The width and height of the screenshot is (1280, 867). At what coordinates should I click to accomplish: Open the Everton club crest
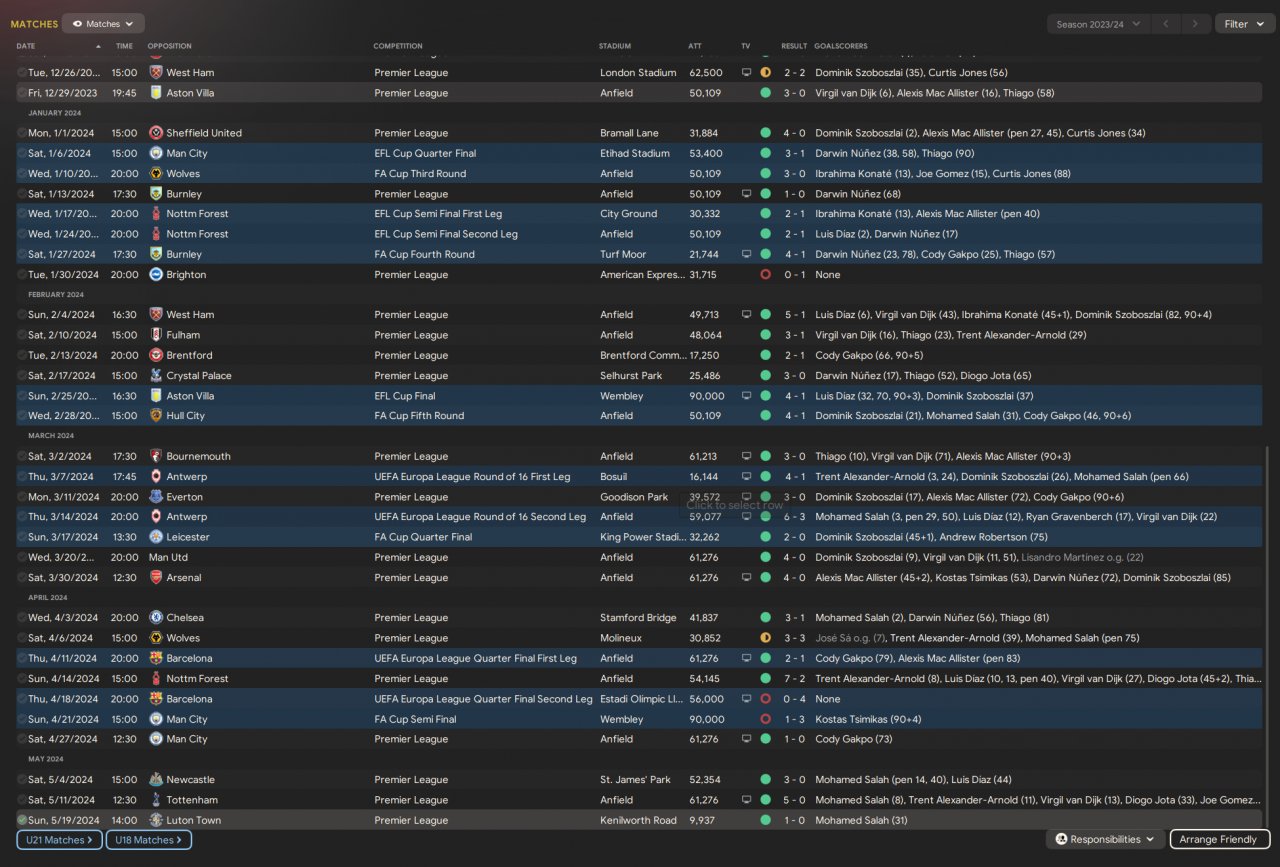tap(155, 497)
